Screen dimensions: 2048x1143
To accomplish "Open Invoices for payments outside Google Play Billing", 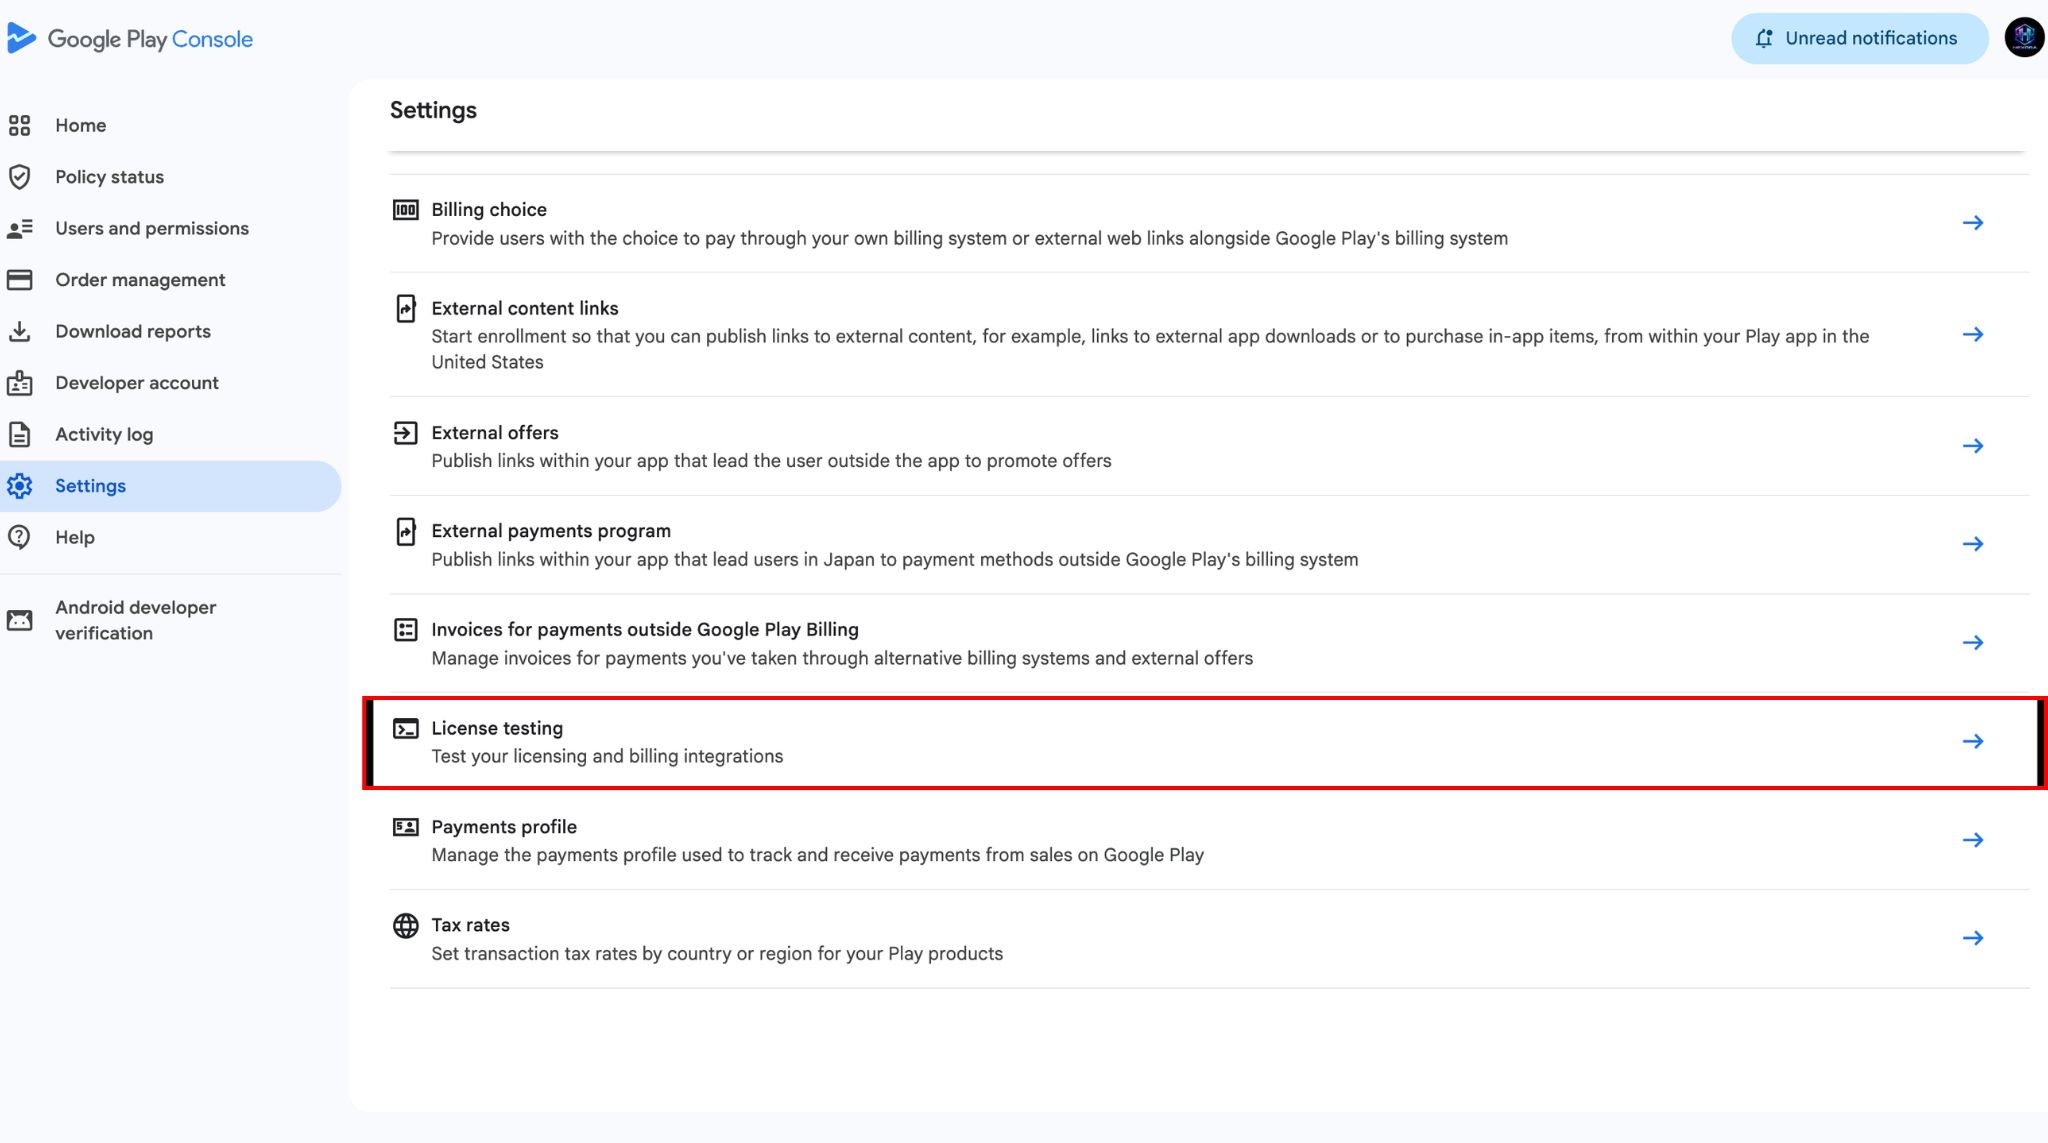I will click(645, 629).
